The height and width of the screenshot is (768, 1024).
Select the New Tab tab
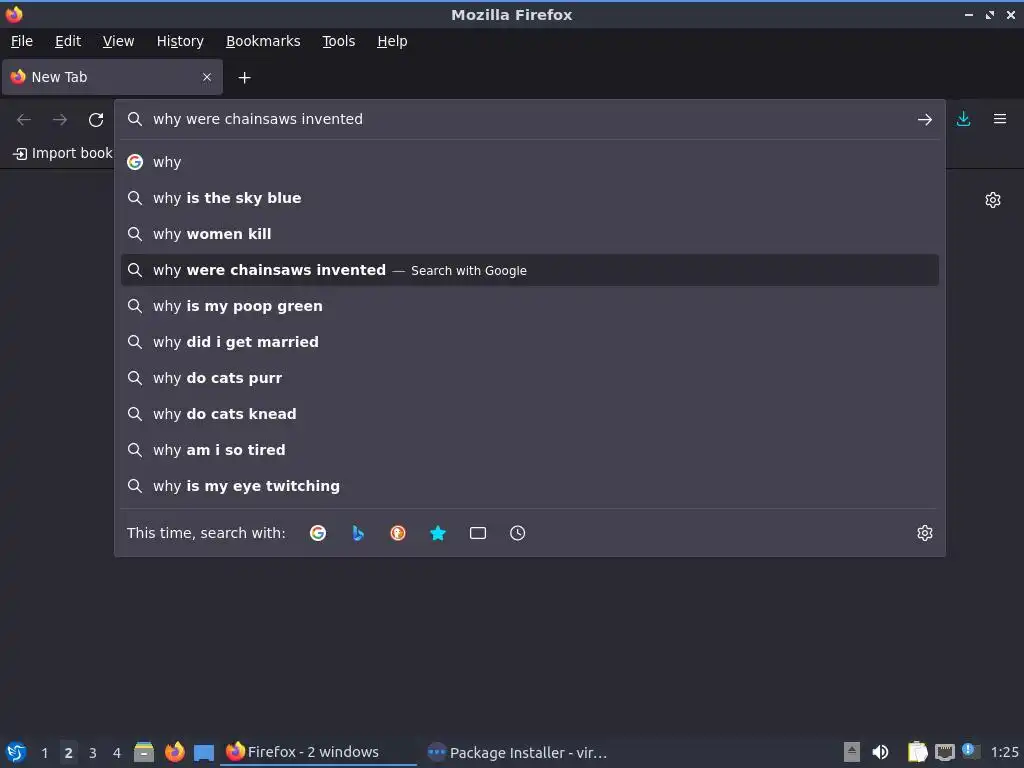point(112,77)
